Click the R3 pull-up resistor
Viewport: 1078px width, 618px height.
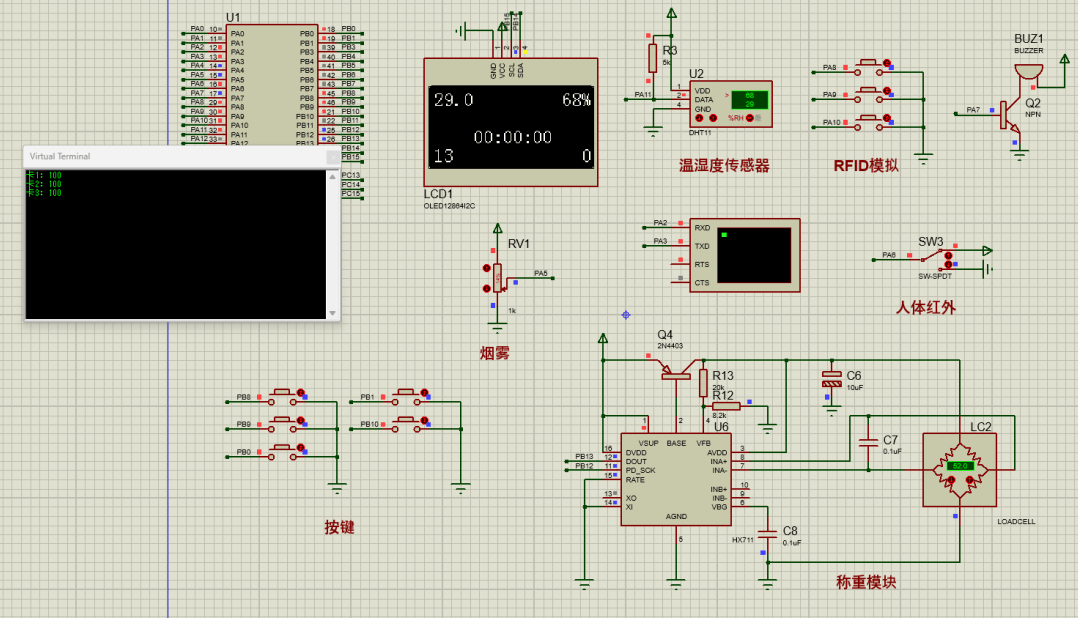click(x=652, y=57)
